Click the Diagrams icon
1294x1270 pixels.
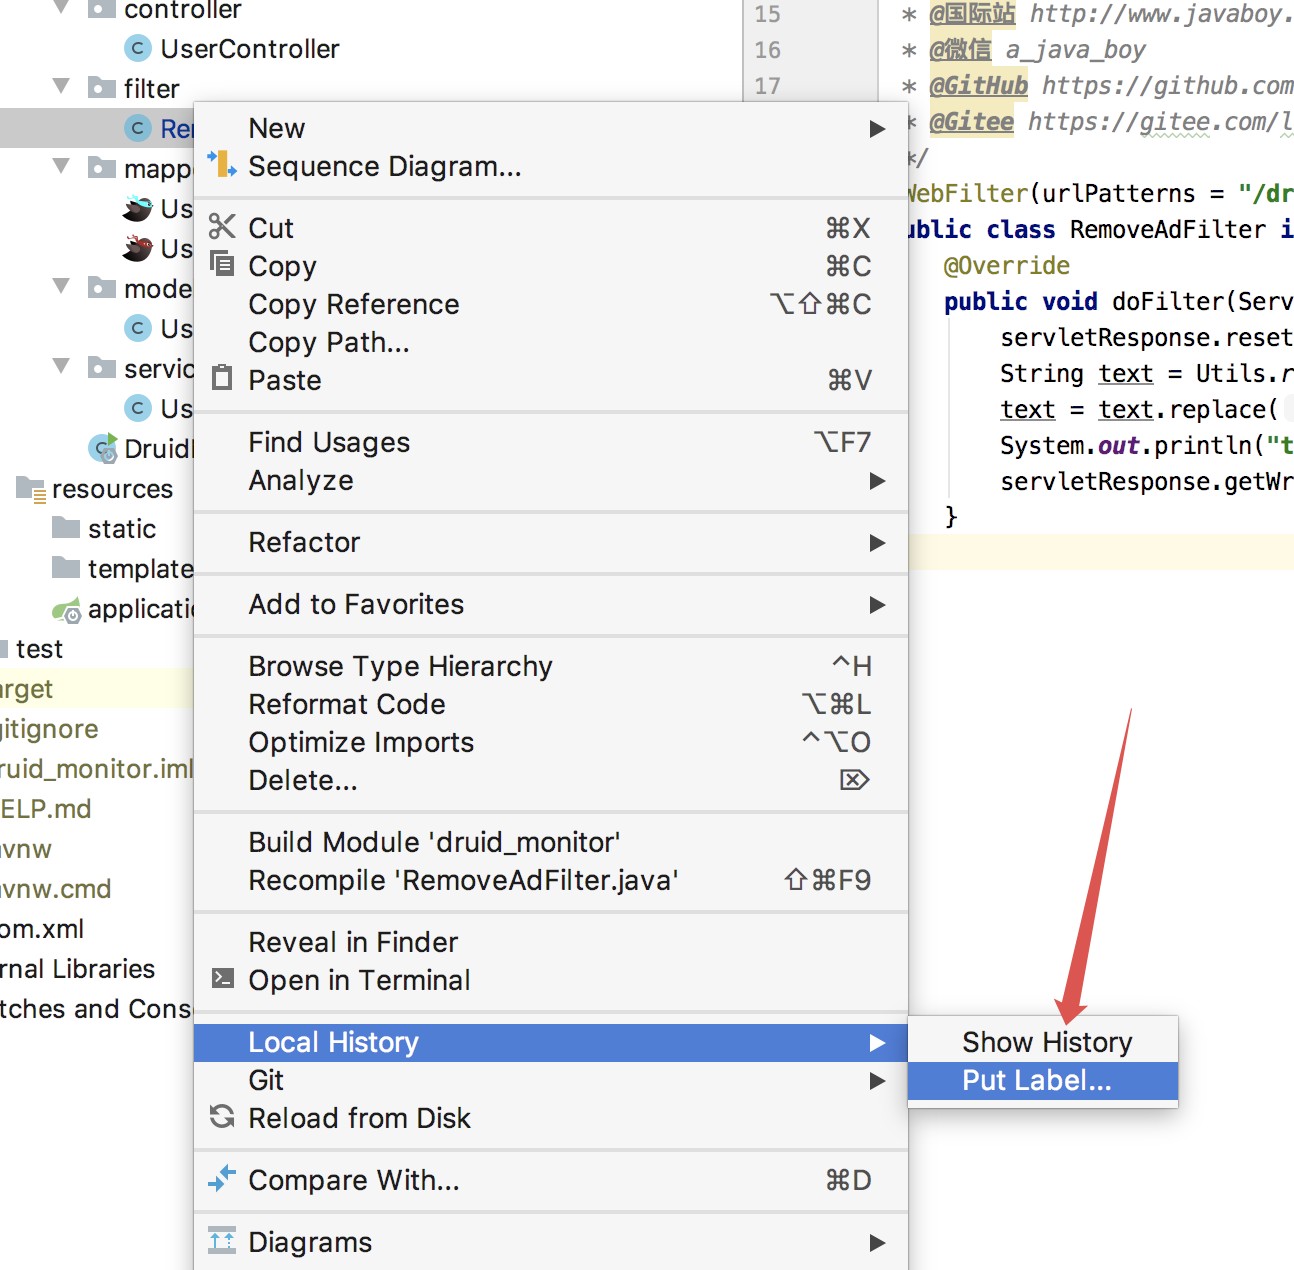pyautogui.click(x=222, y=1241)
